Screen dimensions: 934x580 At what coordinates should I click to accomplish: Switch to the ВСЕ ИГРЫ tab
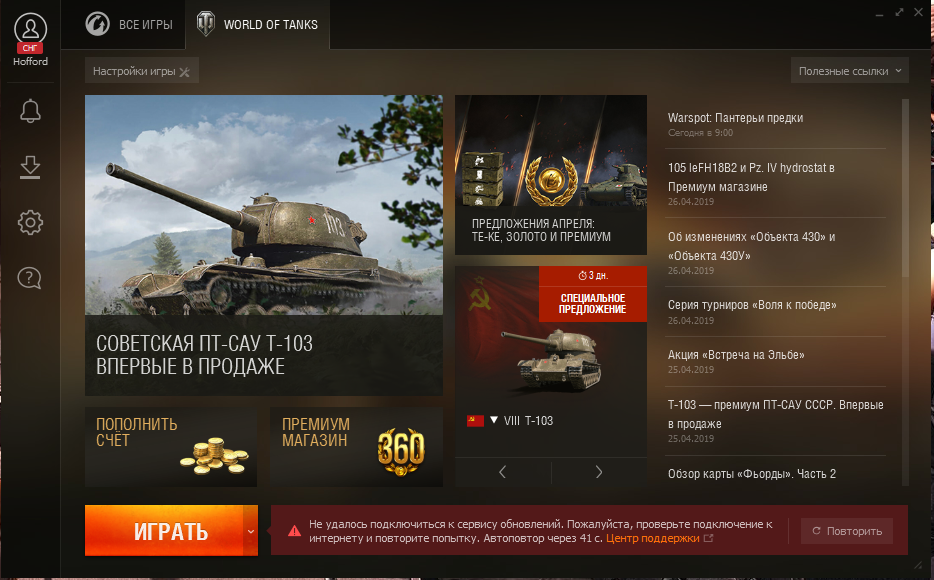tap(129, 24)
